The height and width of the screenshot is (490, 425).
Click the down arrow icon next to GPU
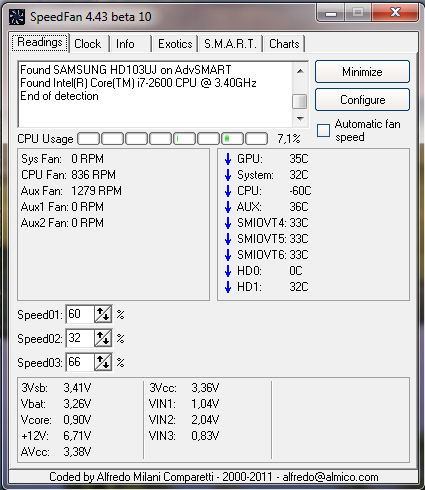(228, 159)
